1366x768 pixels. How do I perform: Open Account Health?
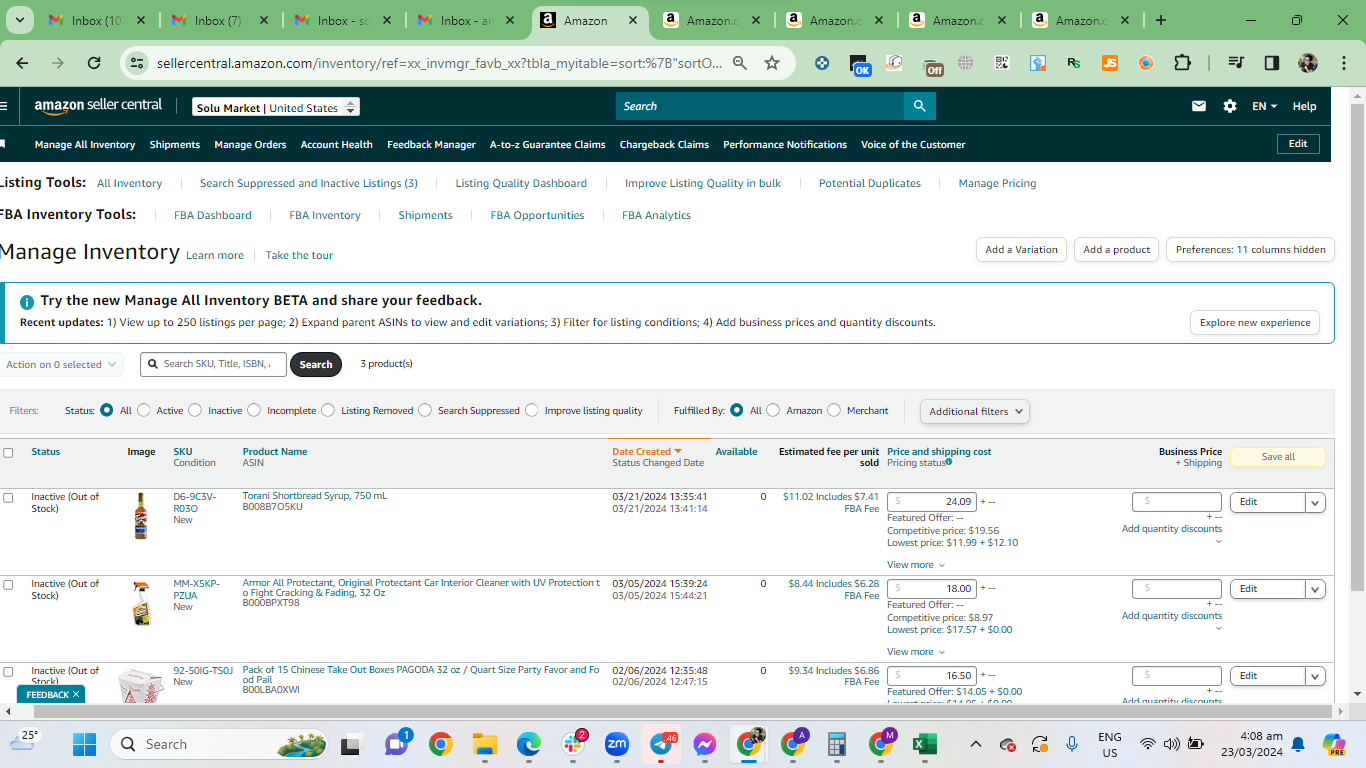[x=337, y=144]
